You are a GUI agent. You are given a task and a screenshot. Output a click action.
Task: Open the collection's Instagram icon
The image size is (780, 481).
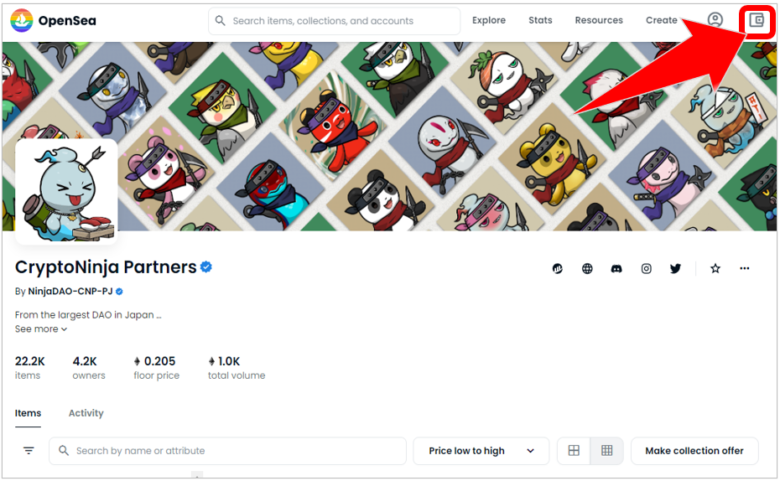[646, 269]
